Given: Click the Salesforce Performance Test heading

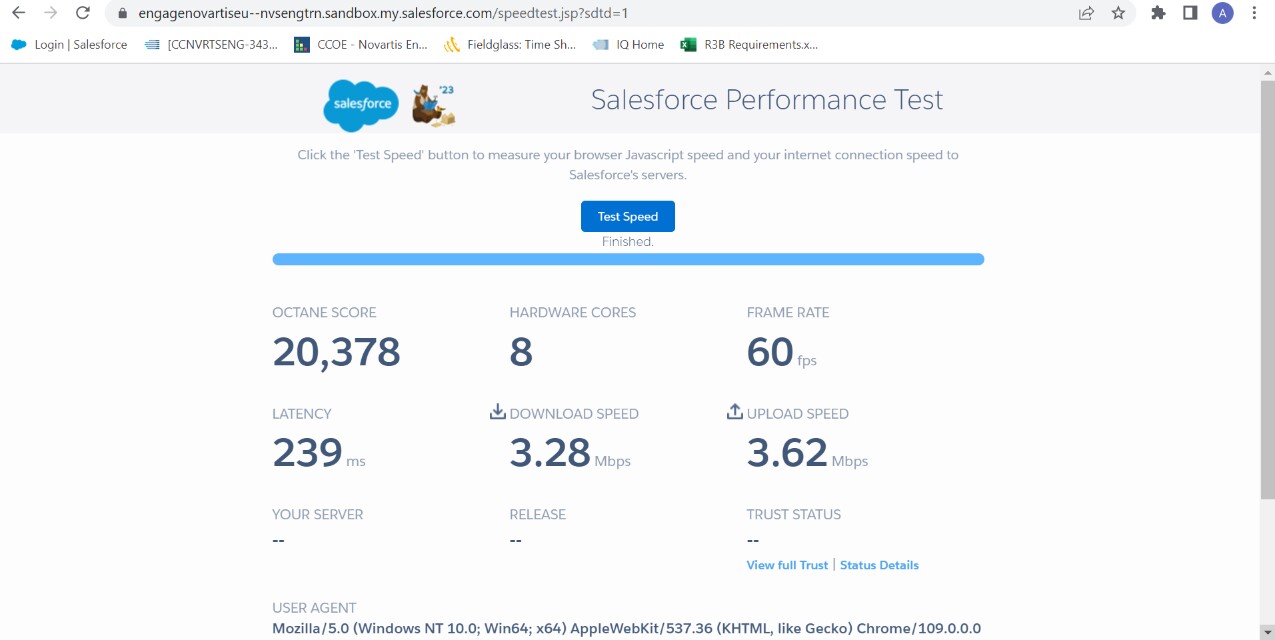Looking at the screenshot, I should coord(767,100).
